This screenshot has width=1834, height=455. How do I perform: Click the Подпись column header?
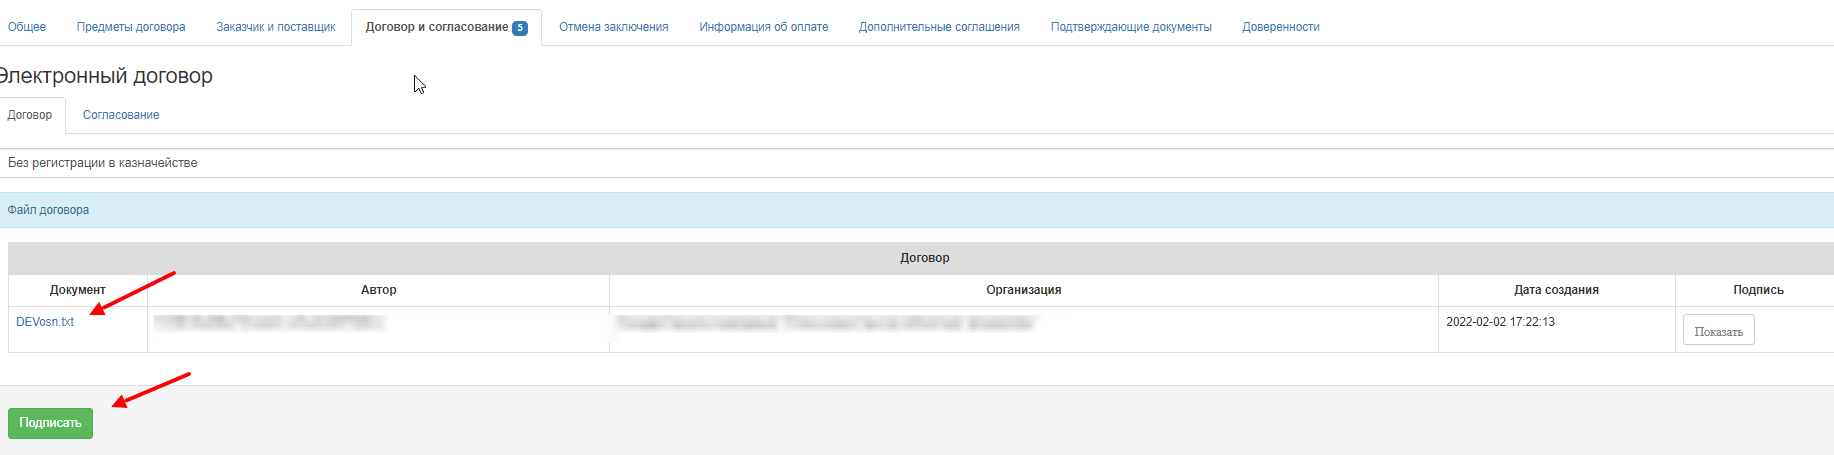[x=1758, y=290]
